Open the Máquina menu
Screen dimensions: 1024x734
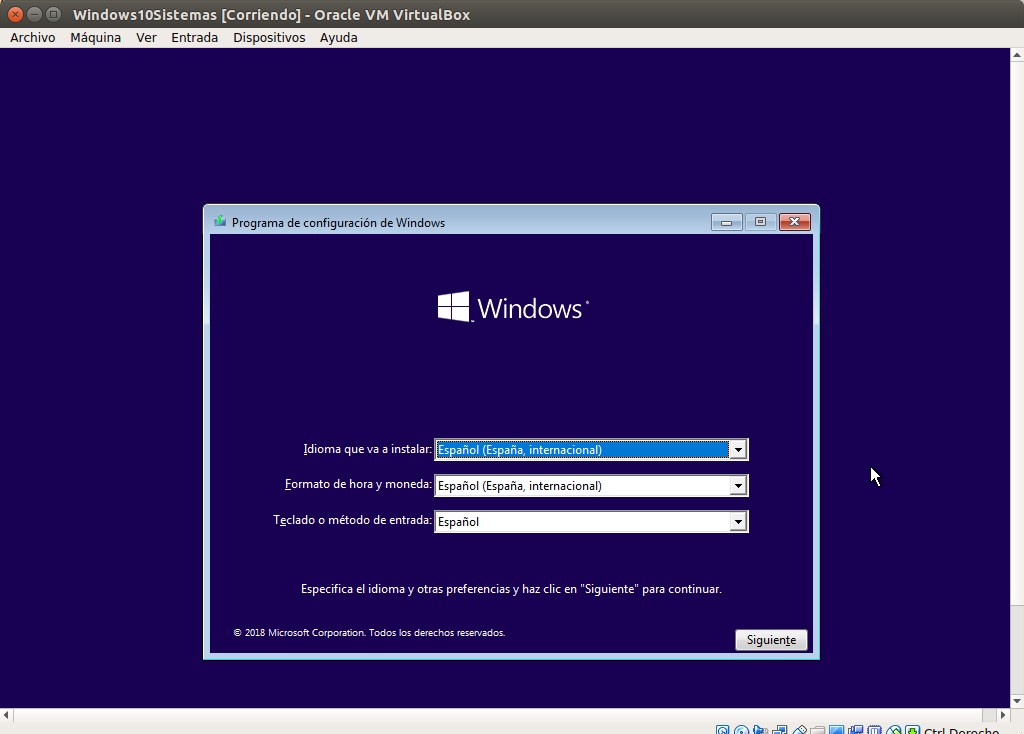pyautogui.click(x=95, y=37)
